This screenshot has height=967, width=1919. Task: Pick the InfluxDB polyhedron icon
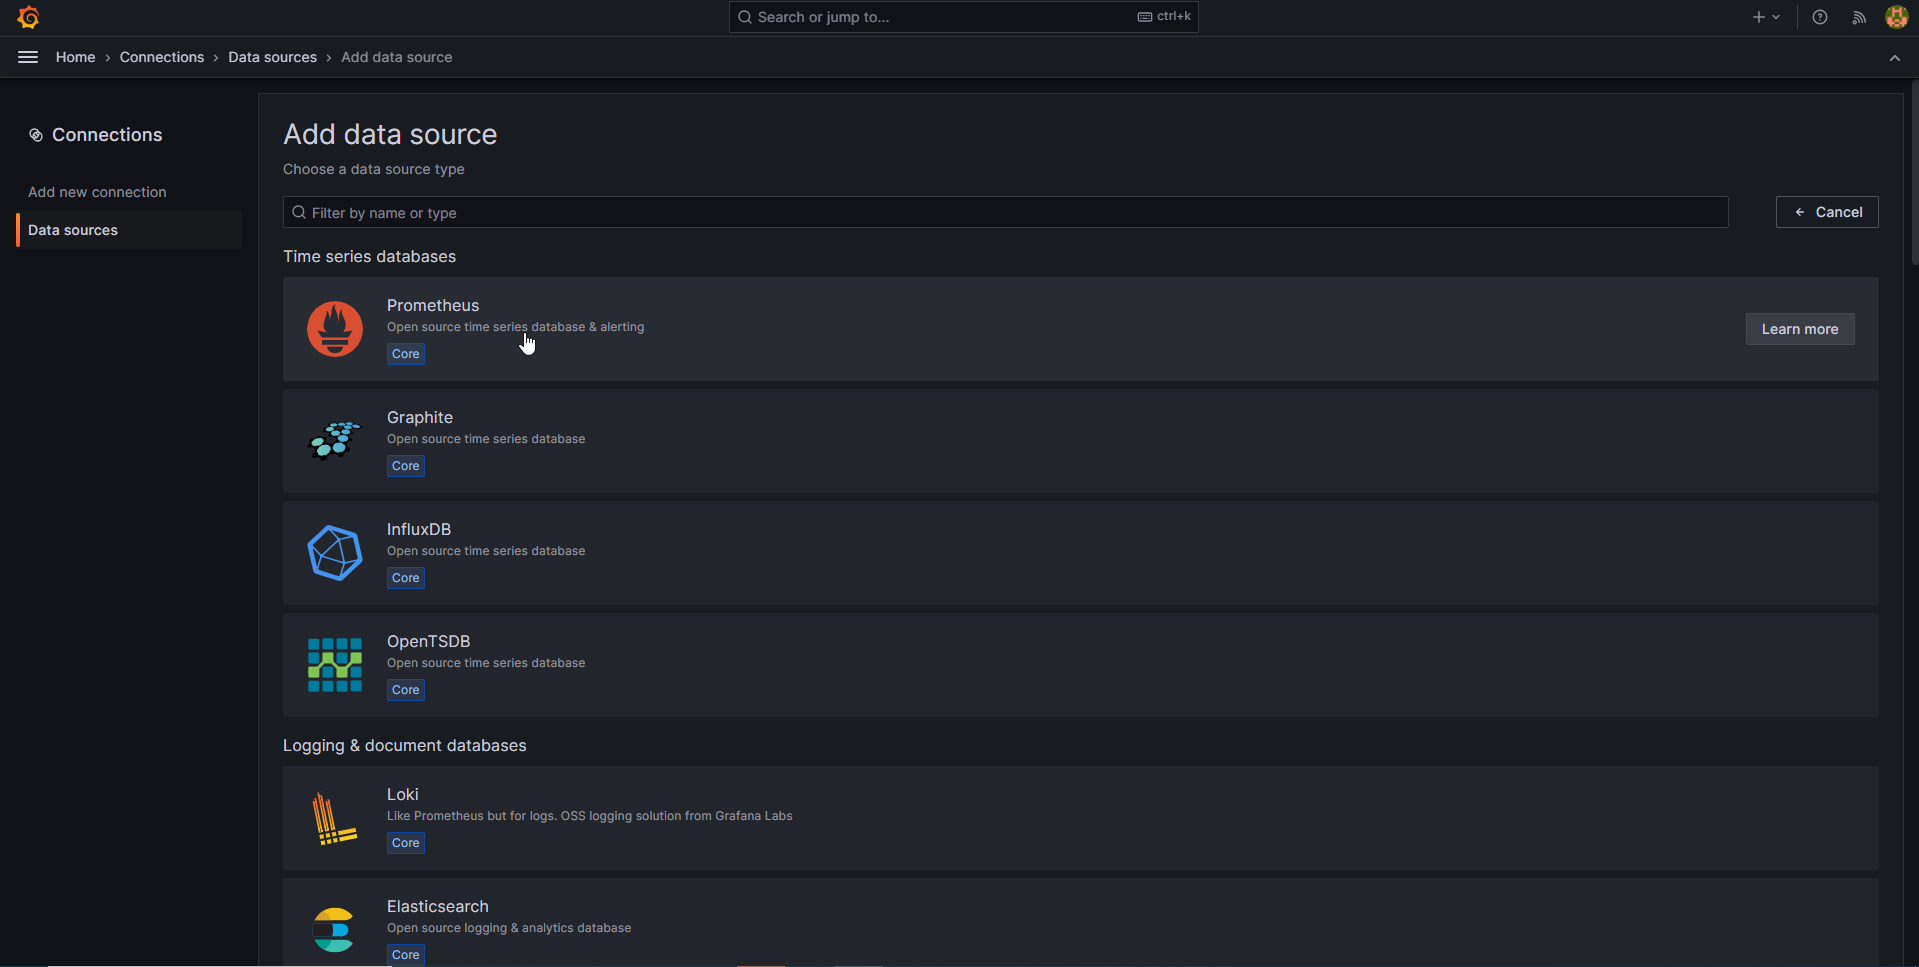coord(335,553)
